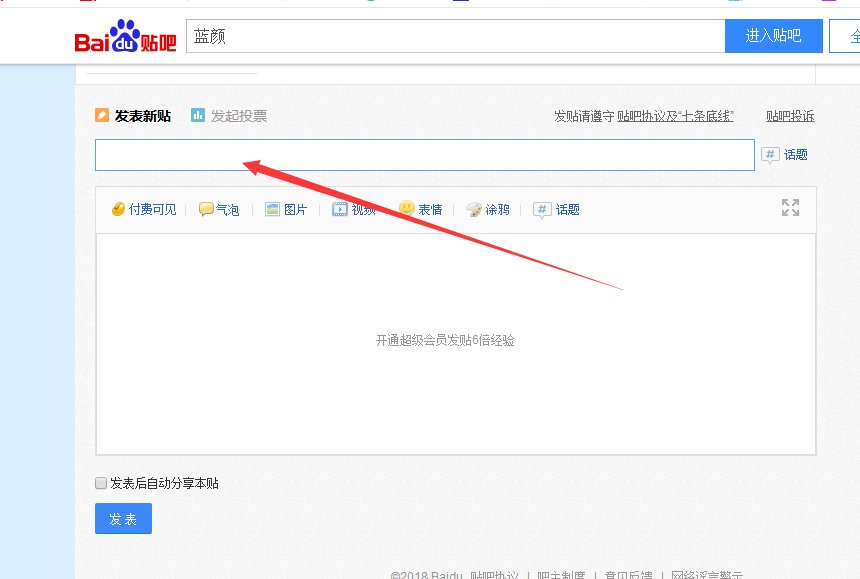
Task: Select the 付费可见 (paid visibility) tool
Action: click(143, 209)
